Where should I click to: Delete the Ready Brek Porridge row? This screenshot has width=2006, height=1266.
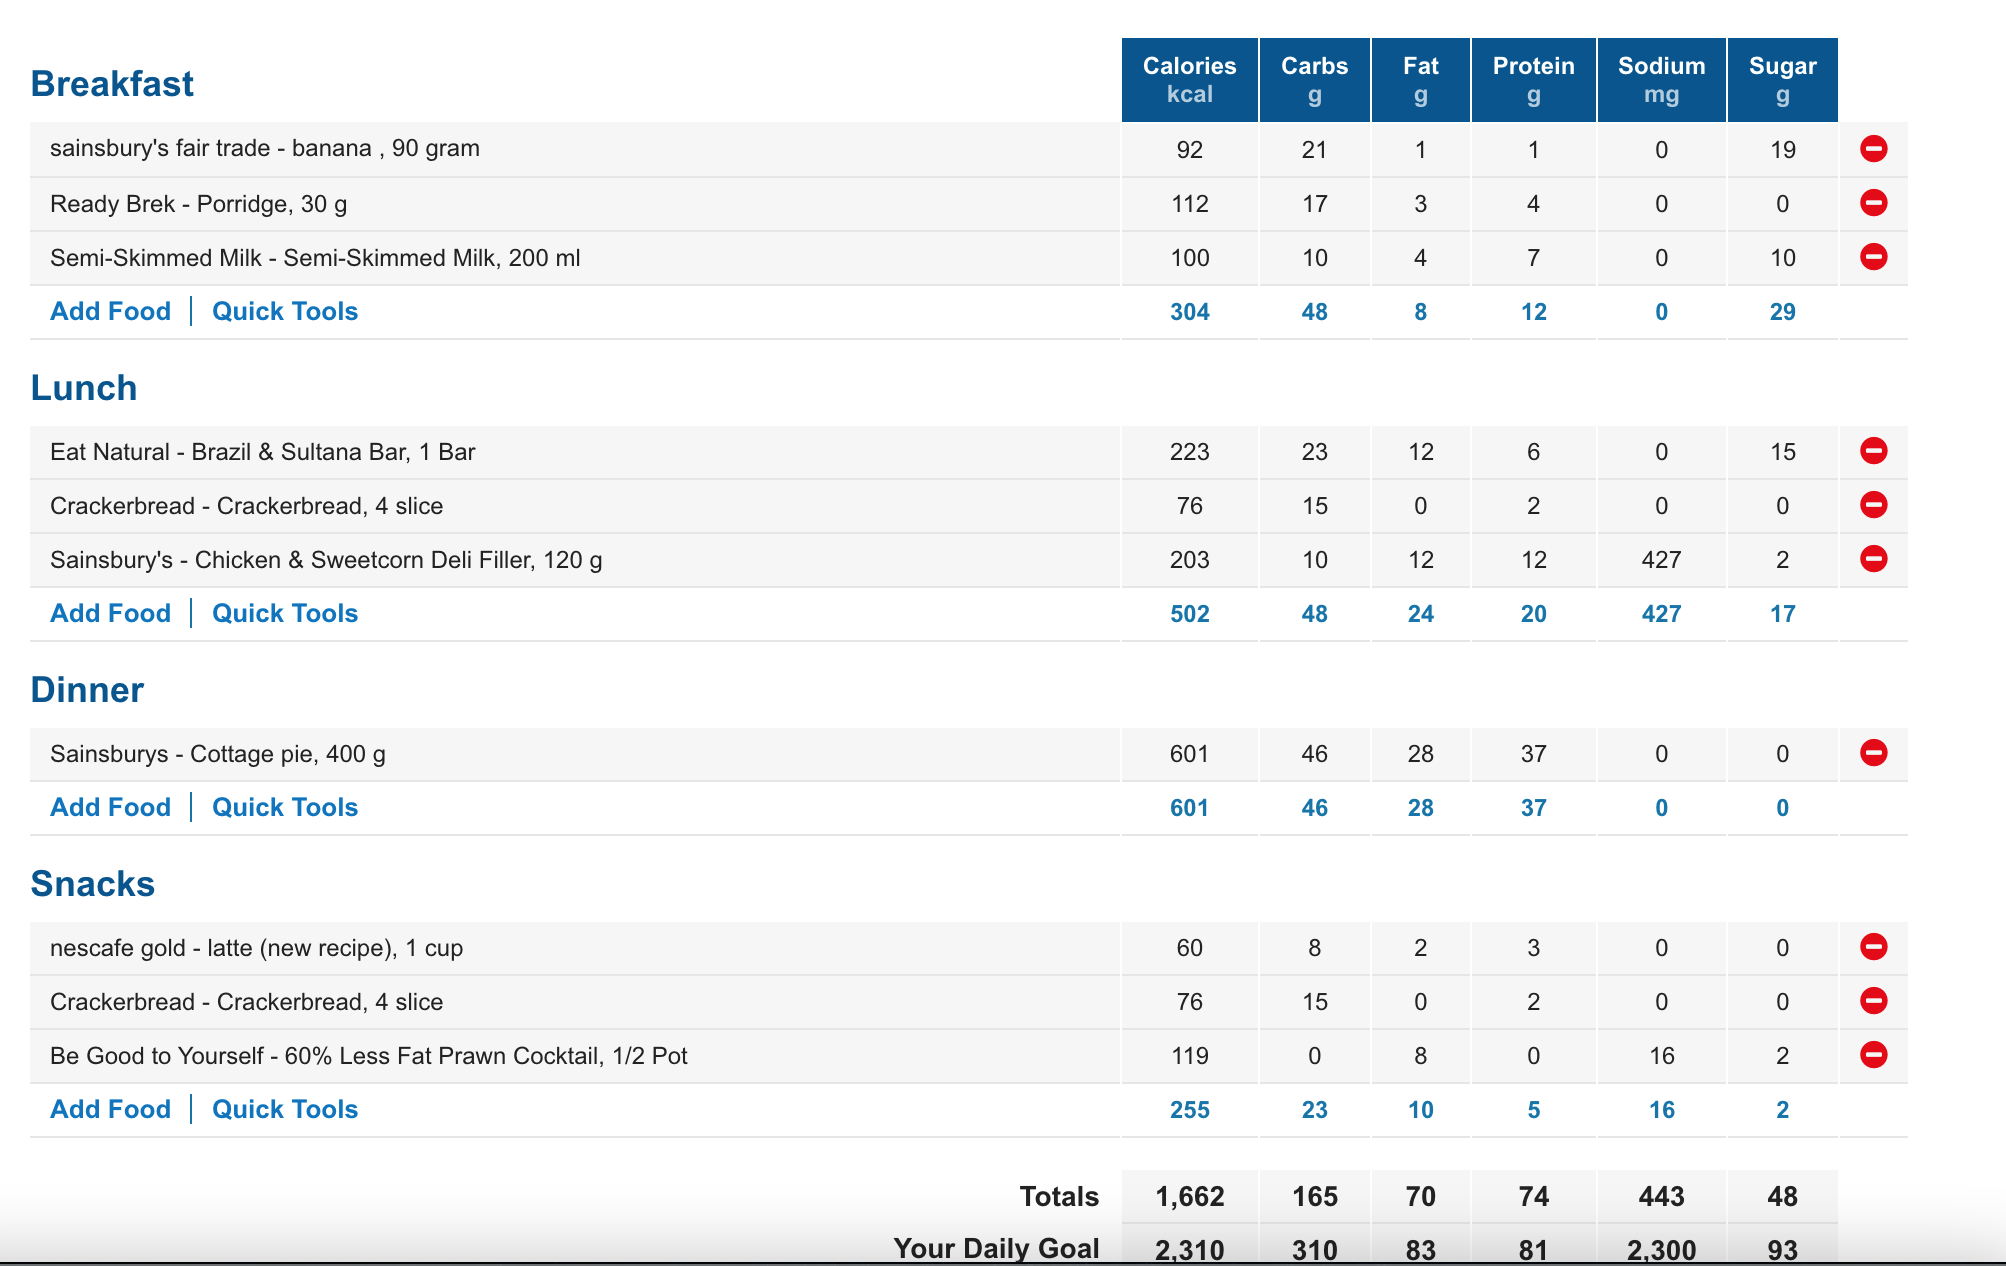click(1873, 203)
